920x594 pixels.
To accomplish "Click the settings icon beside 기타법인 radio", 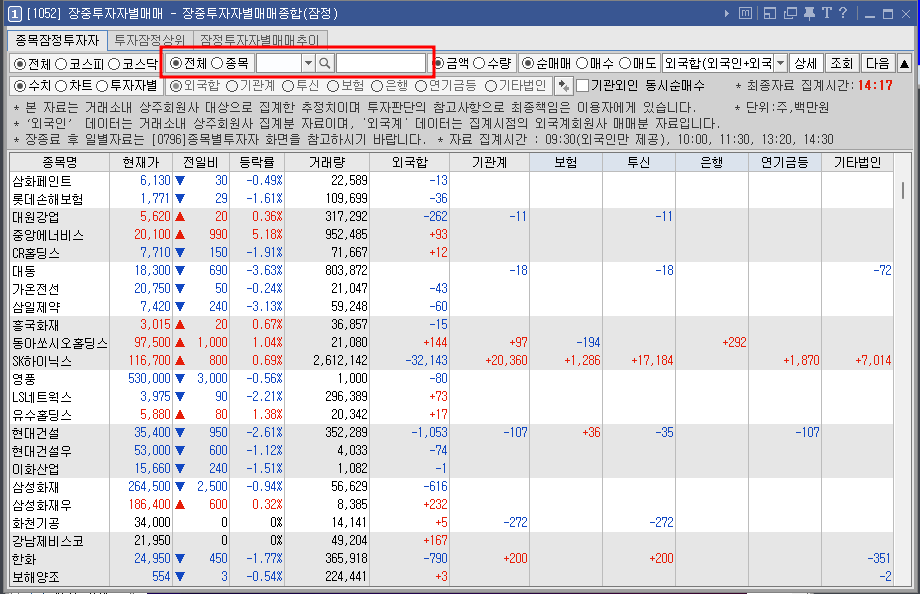I will (563, 86).
